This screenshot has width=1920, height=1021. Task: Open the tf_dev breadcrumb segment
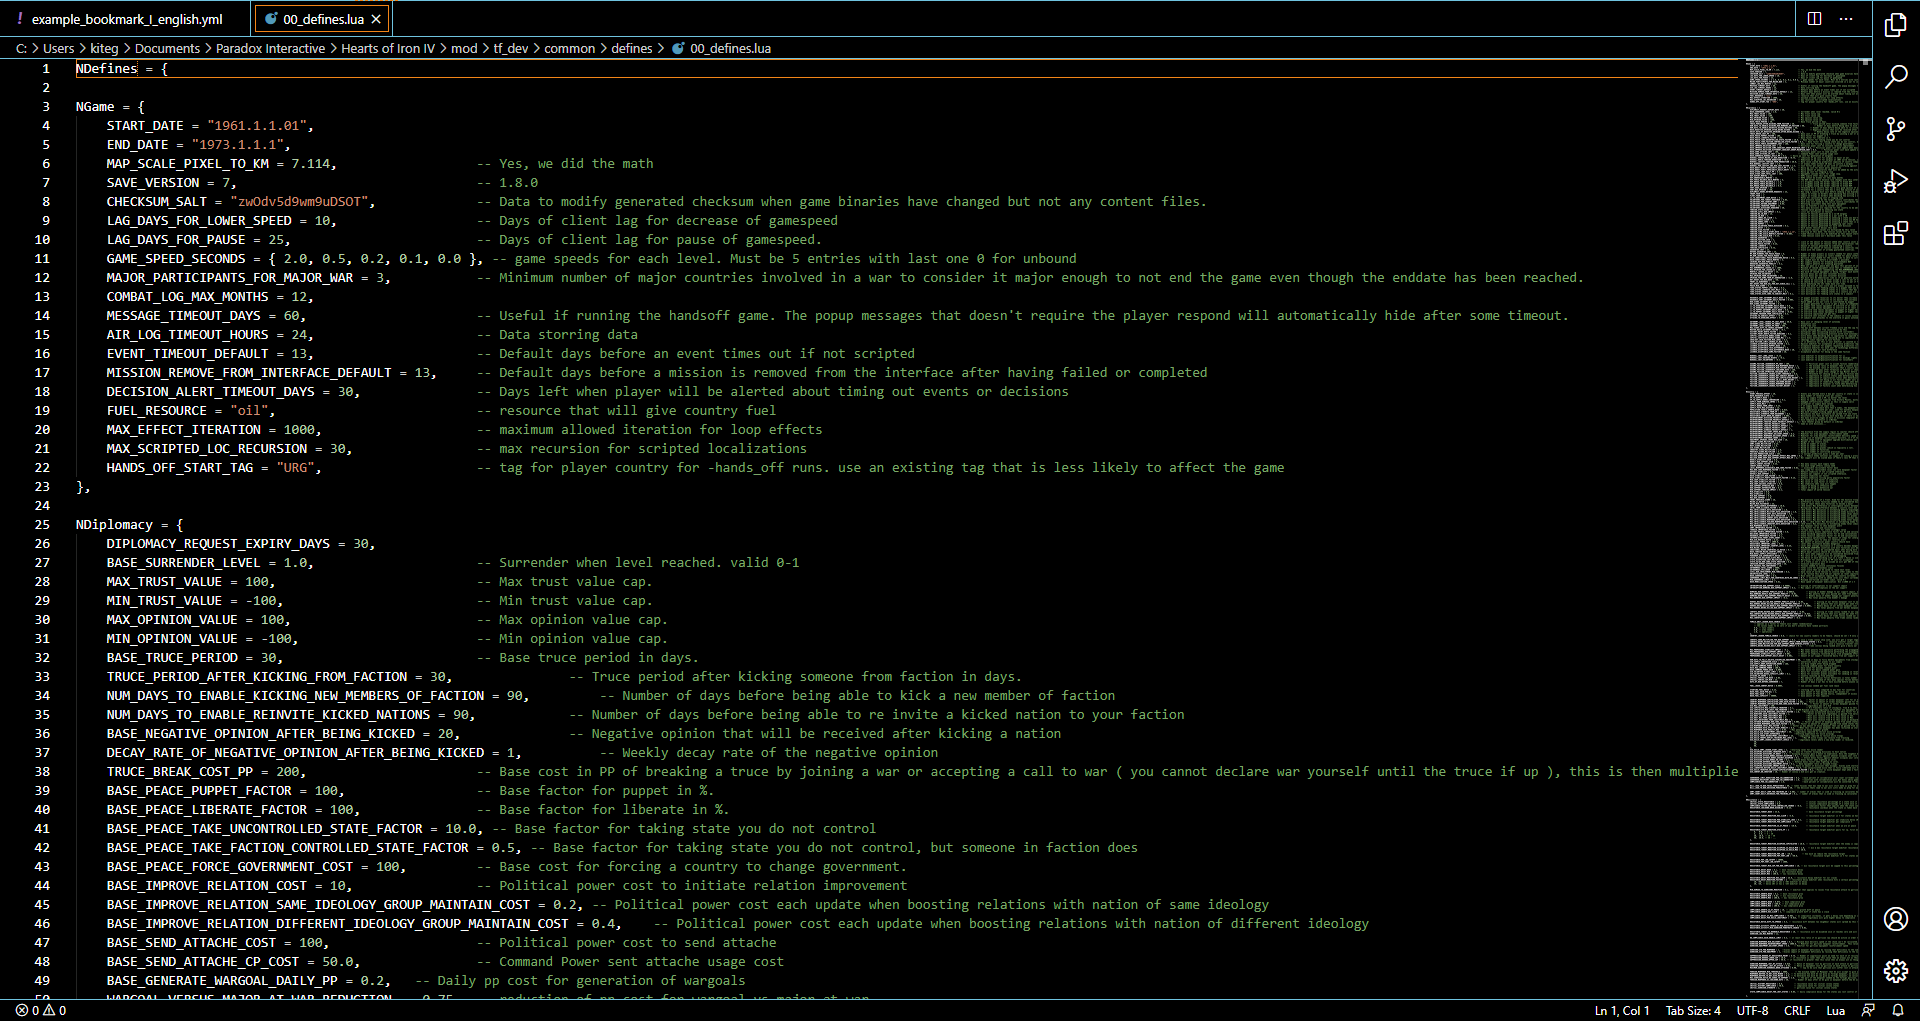pos(511,48)
